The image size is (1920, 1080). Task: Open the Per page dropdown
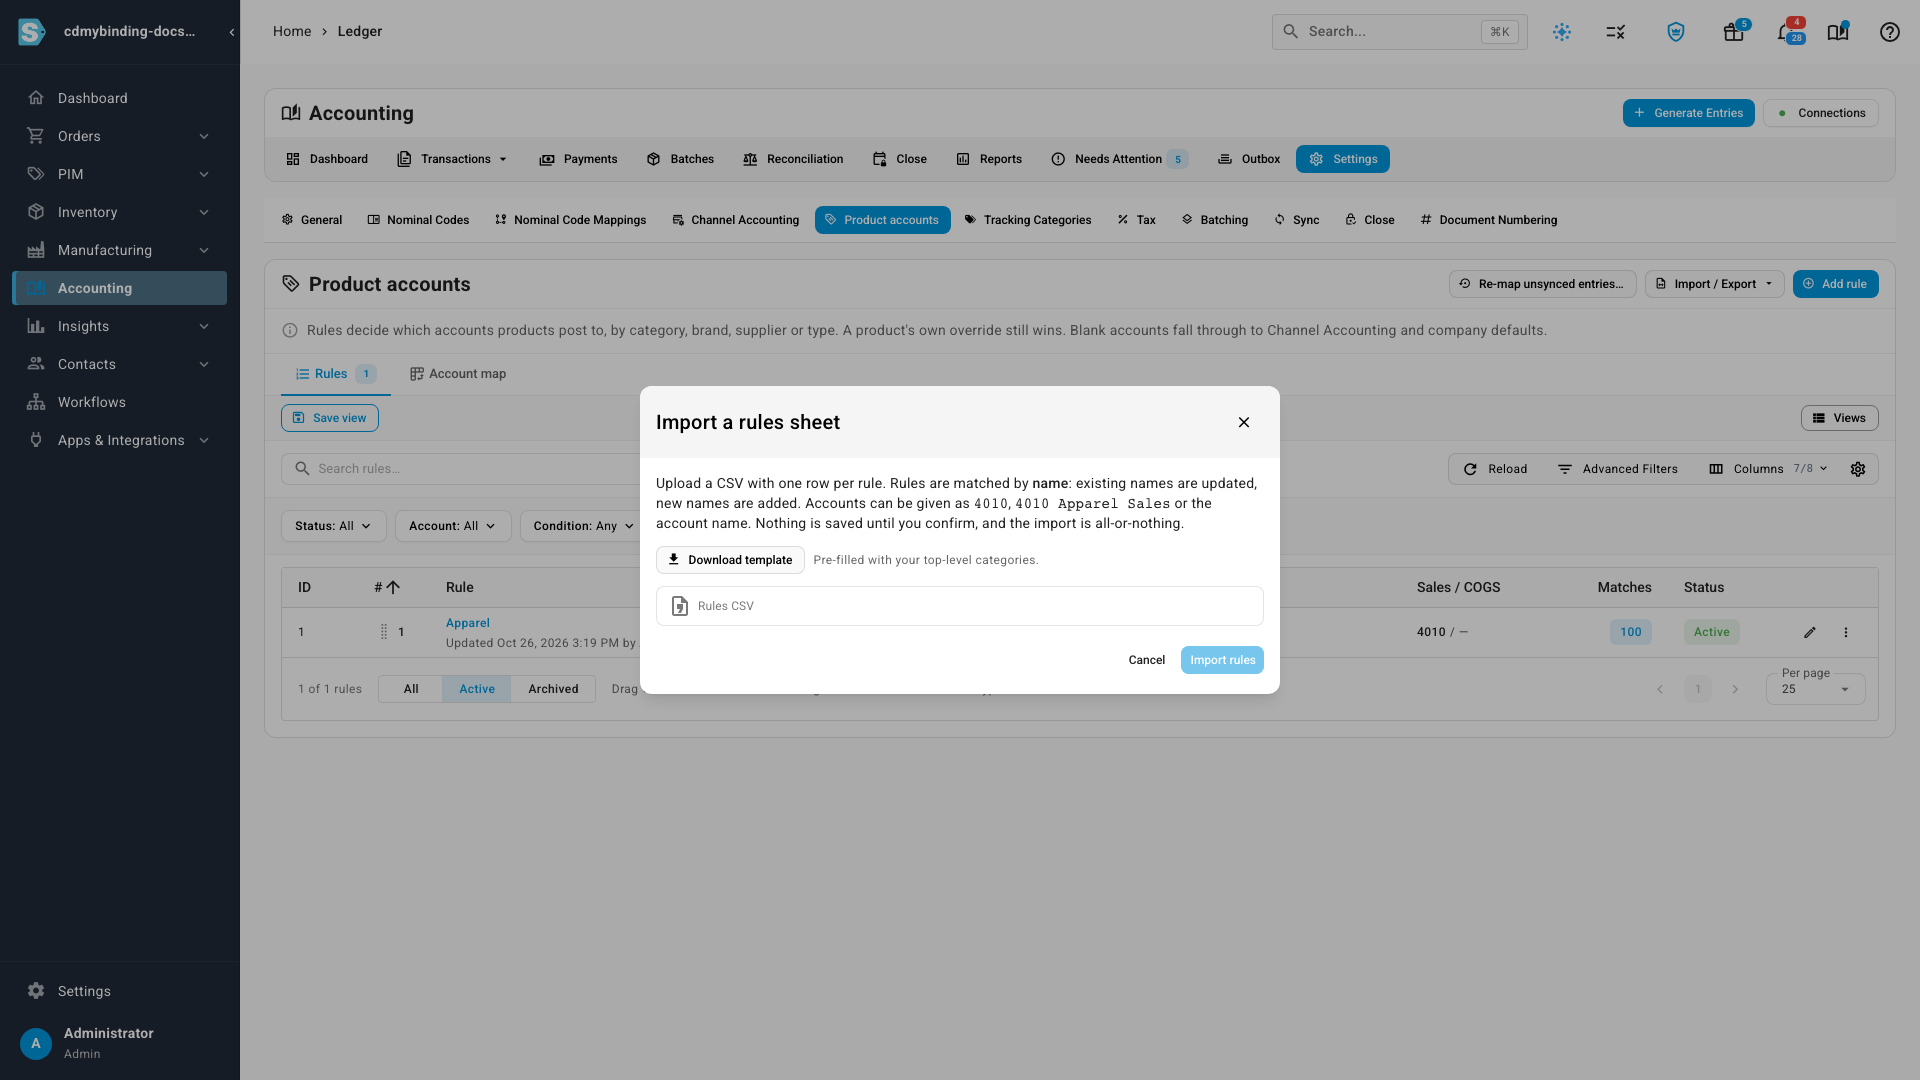1815,689
